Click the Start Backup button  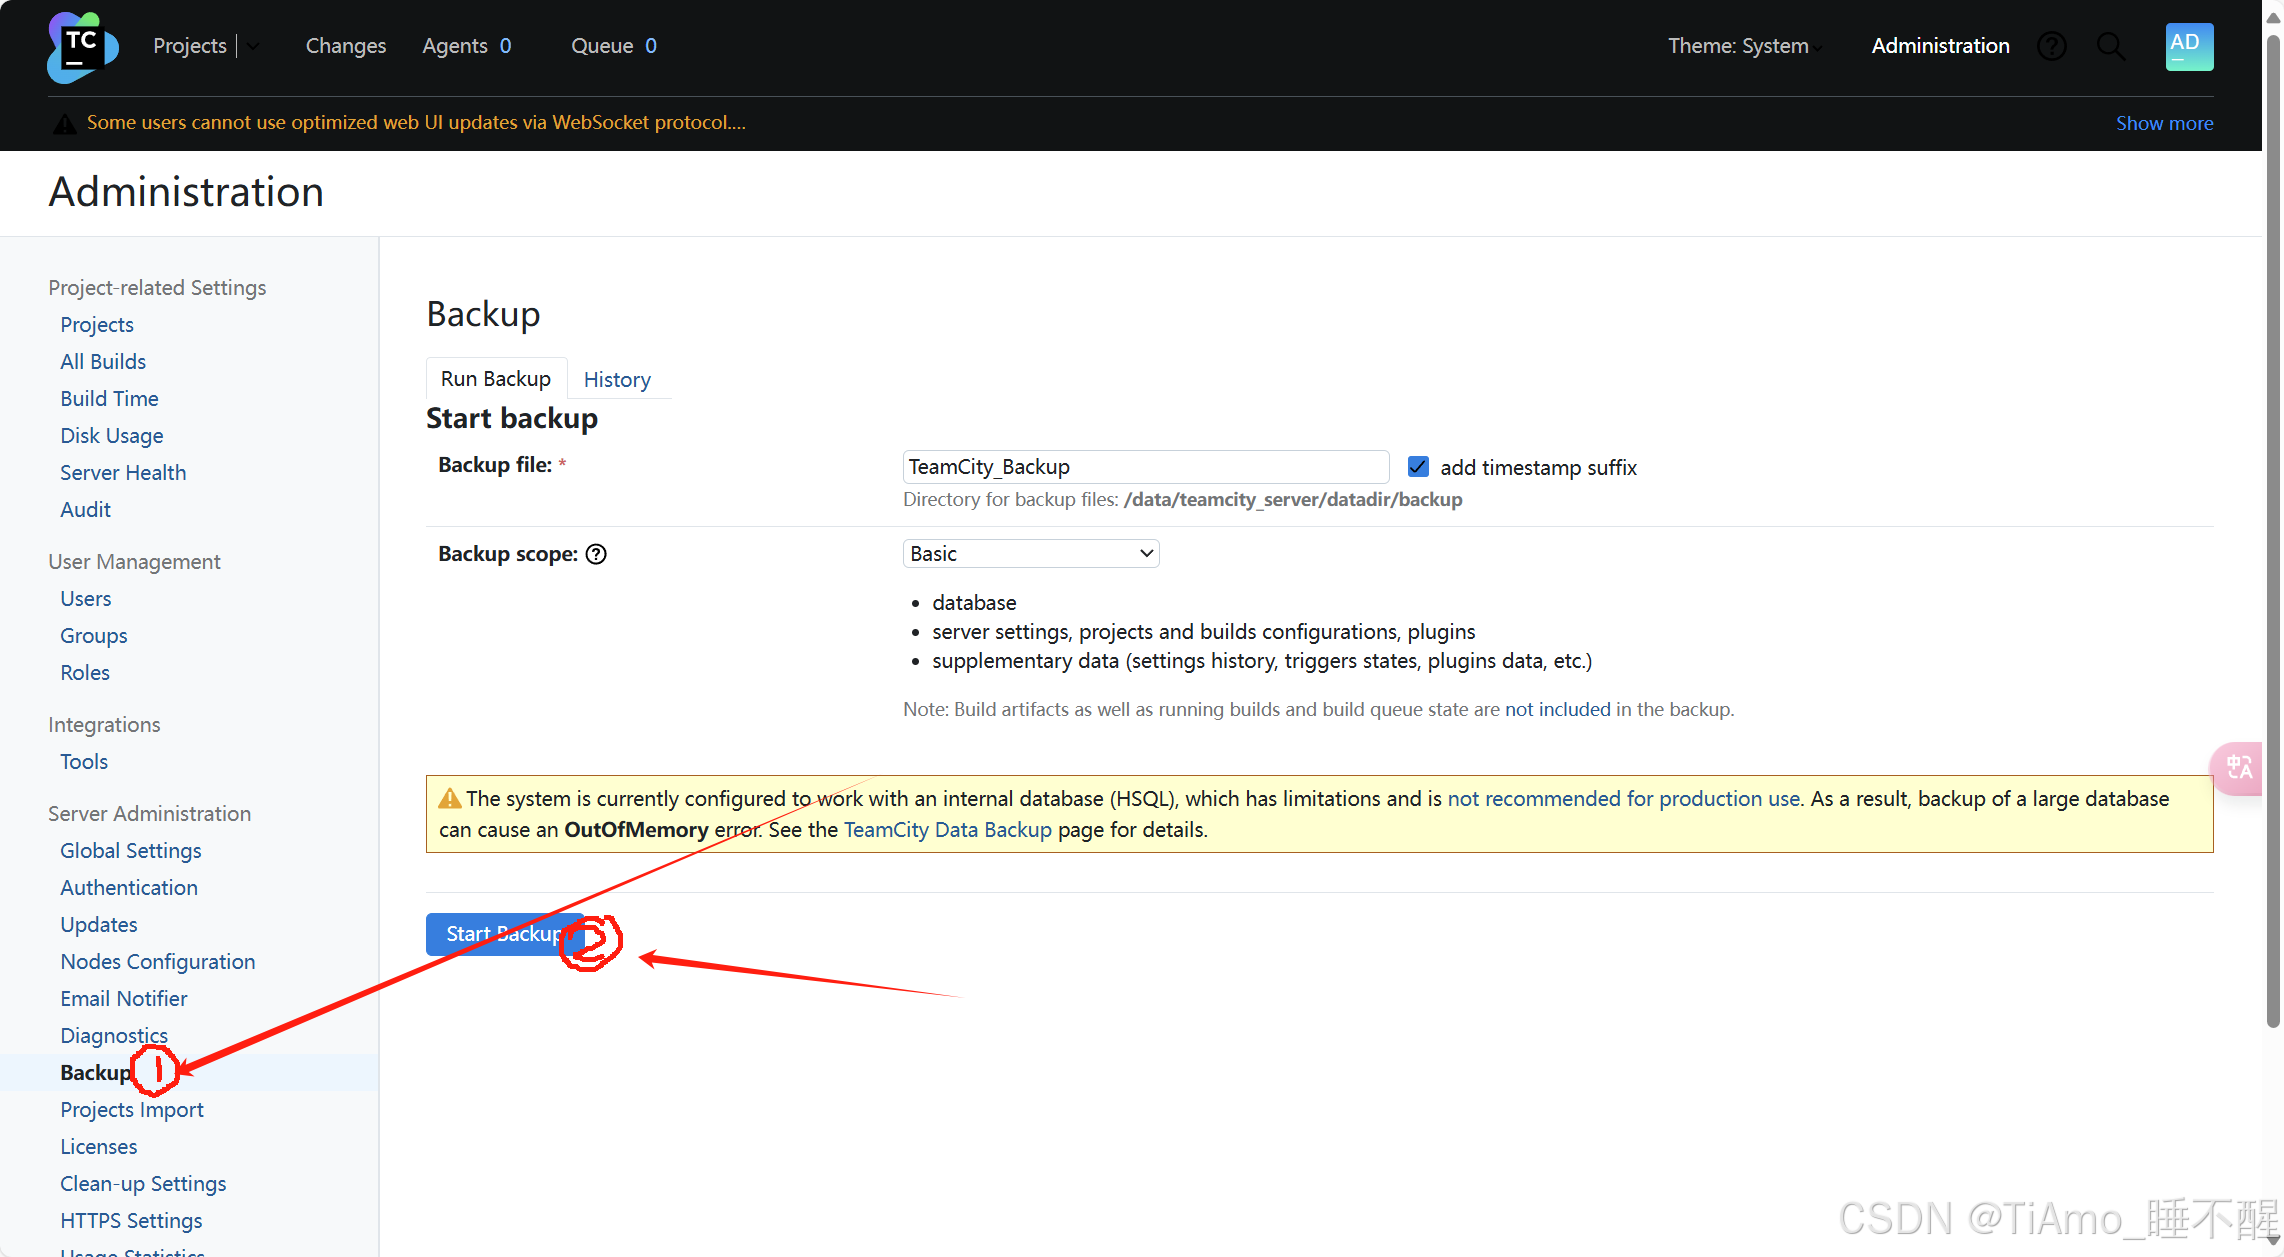click(x=504, y=934)
